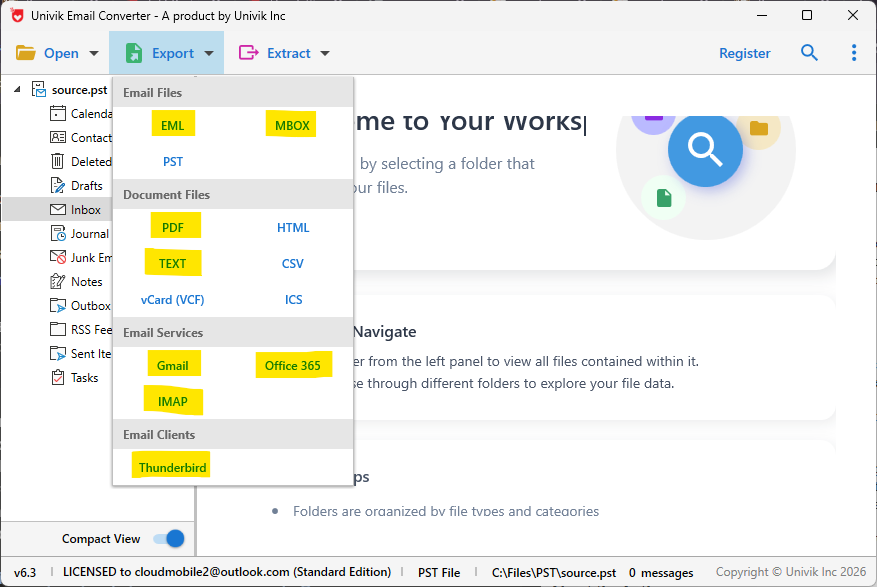The image size is (877, 587).
Task: Click the Extract button label
Action: click(289, 53)
